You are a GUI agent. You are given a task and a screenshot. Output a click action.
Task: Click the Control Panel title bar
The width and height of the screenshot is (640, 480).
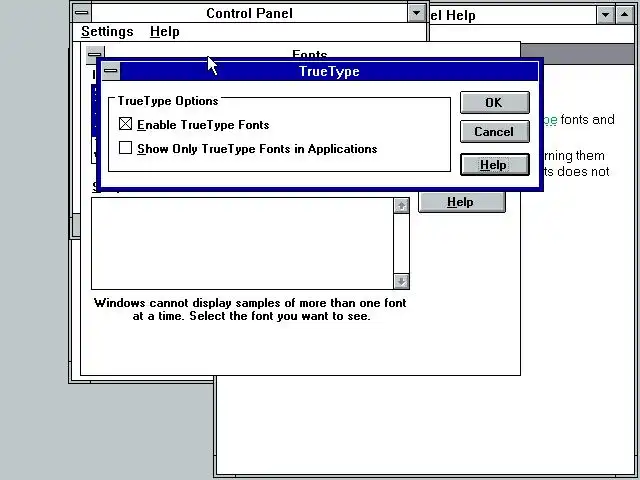tap(249, 13)
